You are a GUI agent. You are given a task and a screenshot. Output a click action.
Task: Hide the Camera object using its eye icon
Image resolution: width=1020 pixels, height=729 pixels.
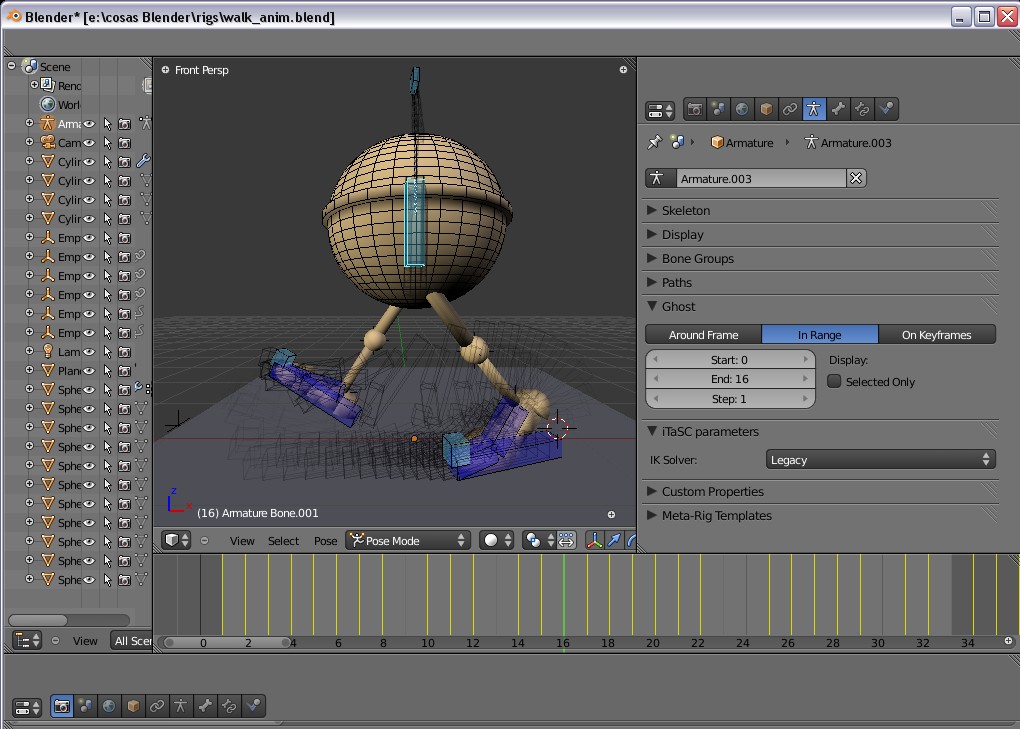click(89, 143)
